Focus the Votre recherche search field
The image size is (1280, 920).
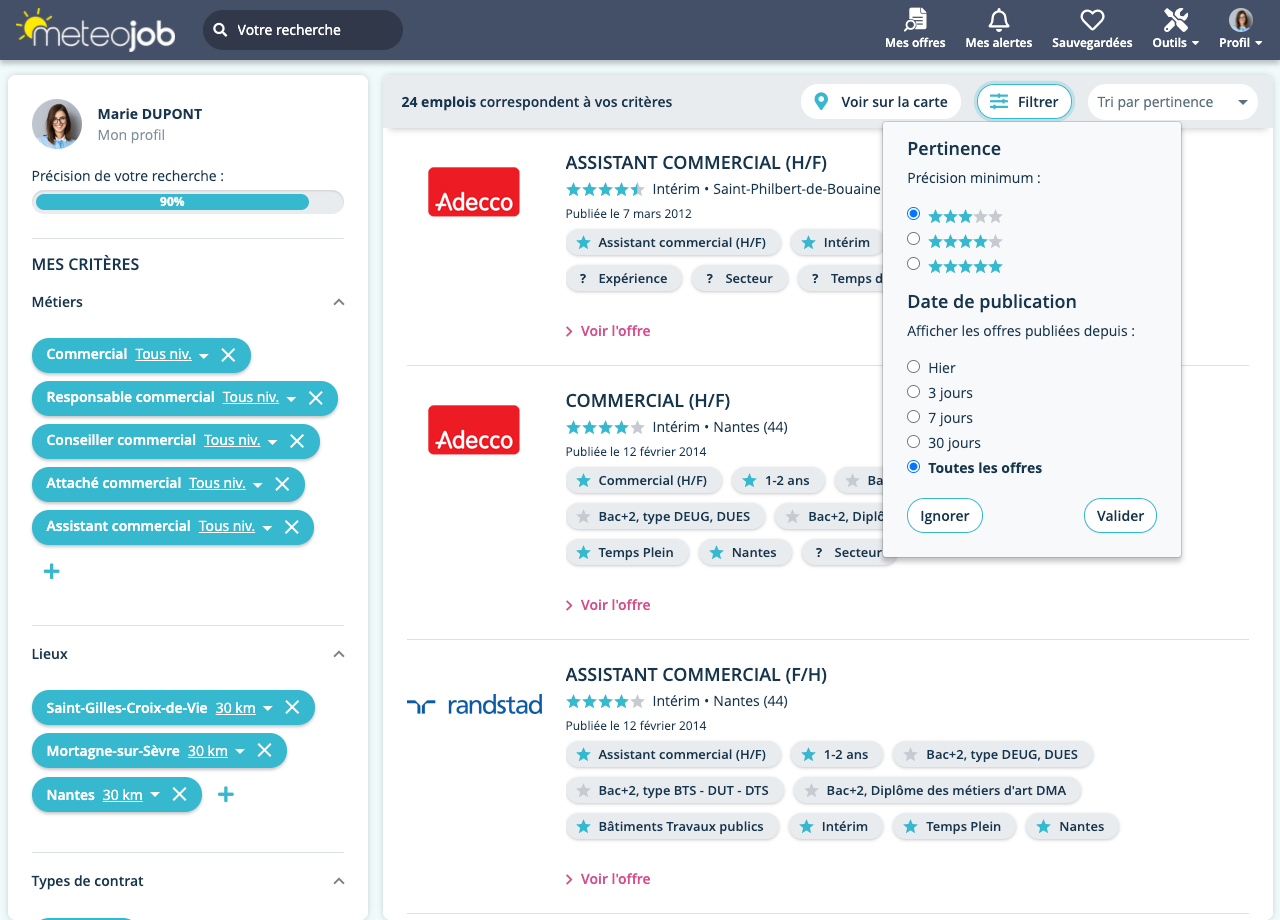[x=303, y=30]
